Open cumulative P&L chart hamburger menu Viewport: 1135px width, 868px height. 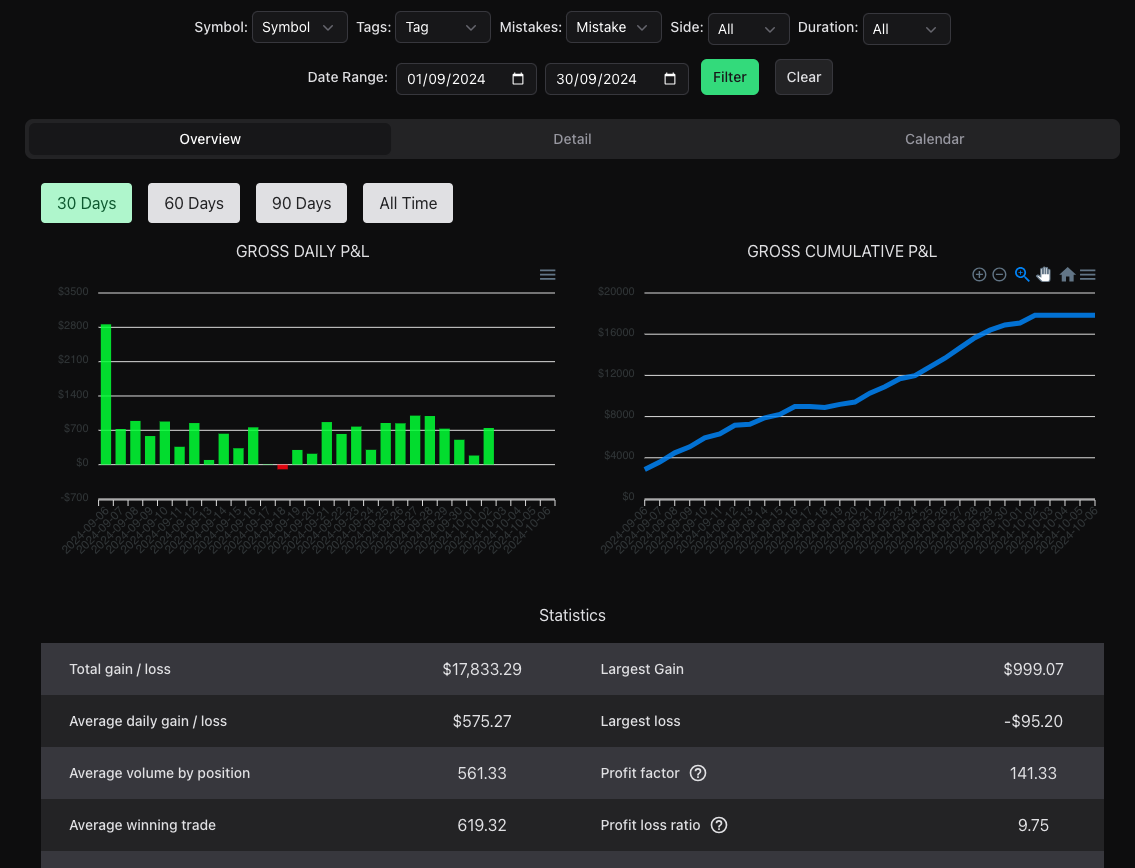click(x=1088, y=275)
